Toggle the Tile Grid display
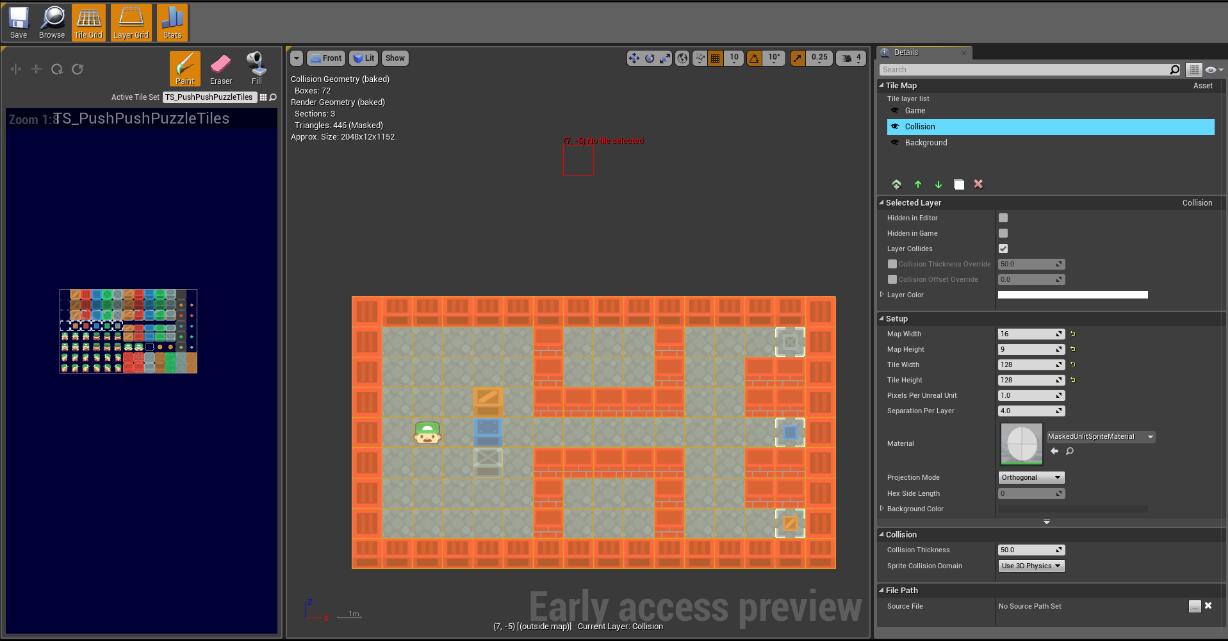The height and width of the screenshot is (641, 1228). click(x=88, y=22)
